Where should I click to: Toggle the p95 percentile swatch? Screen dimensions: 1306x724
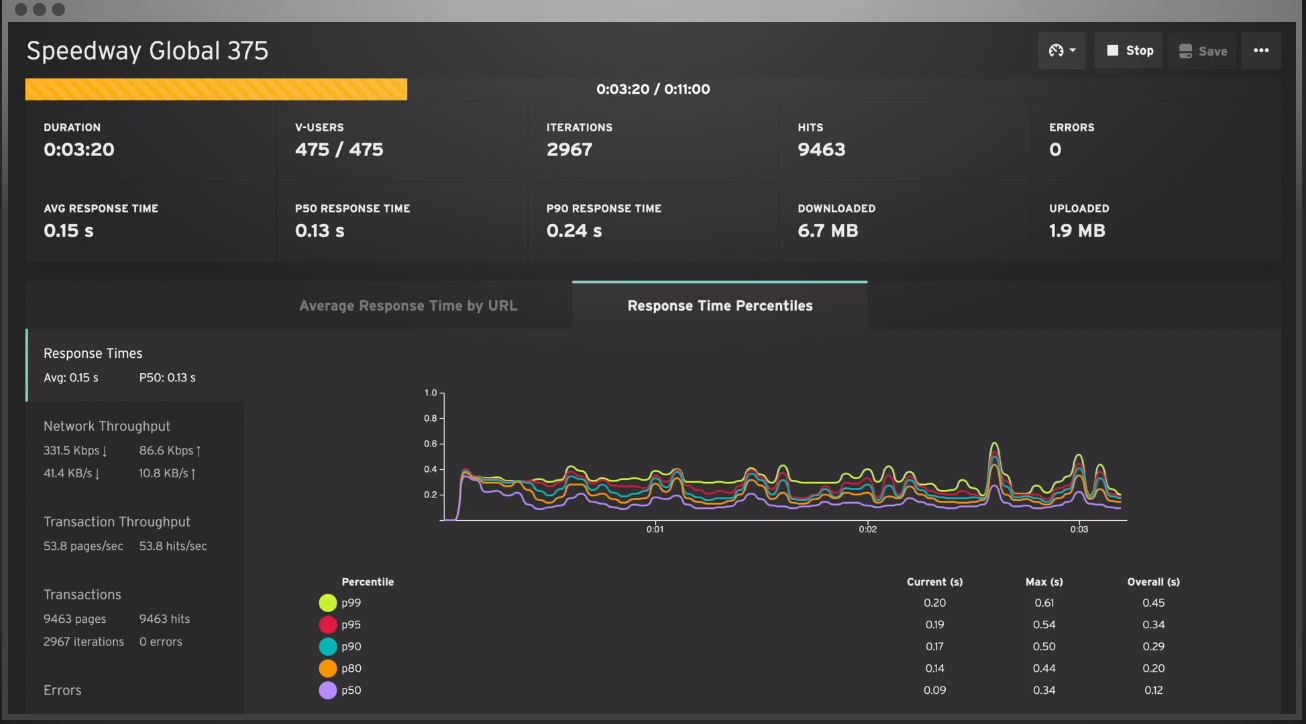327,625
